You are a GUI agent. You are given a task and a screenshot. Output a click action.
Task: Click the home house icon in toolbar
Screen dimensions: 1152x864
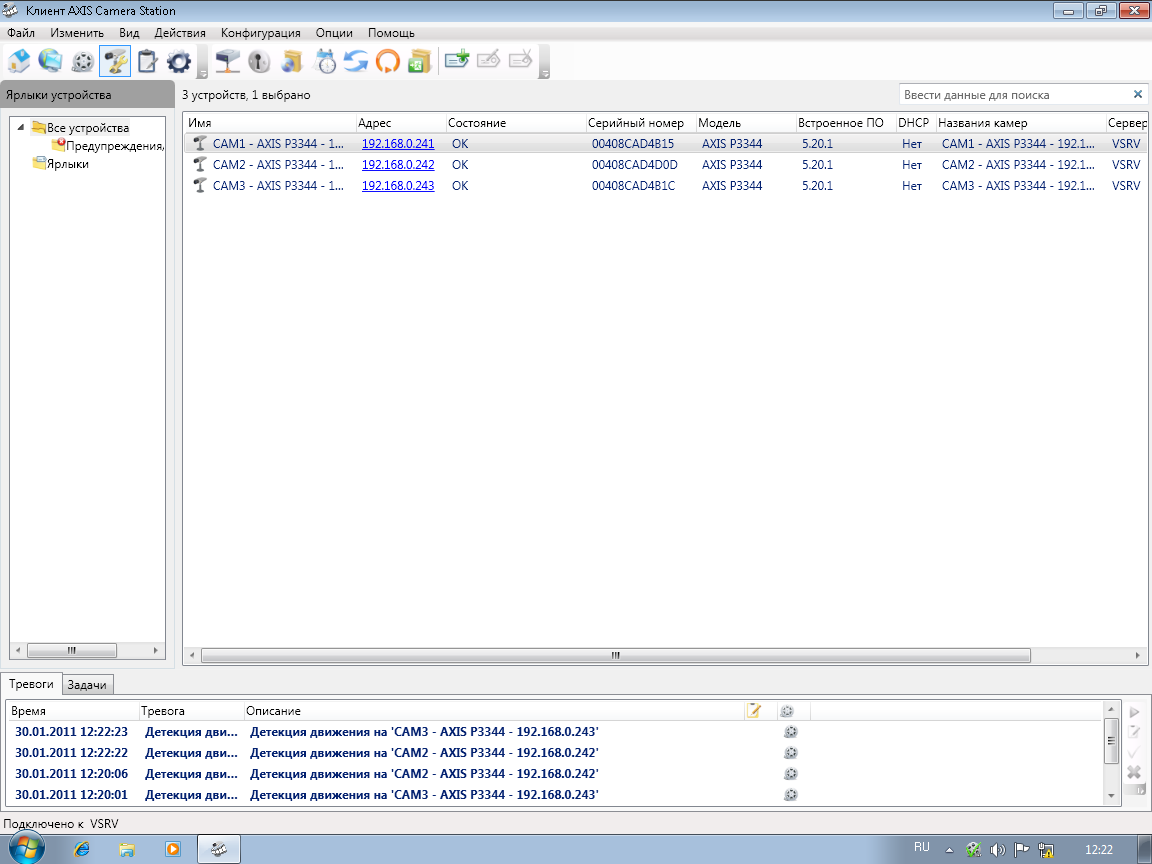(18, 62)
